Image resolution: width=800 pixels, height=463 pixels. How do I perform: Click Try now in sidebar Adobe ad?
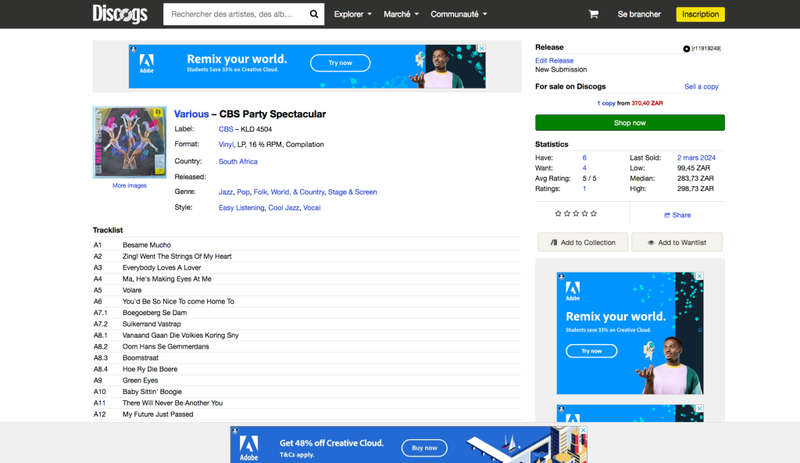pos(591,351)
